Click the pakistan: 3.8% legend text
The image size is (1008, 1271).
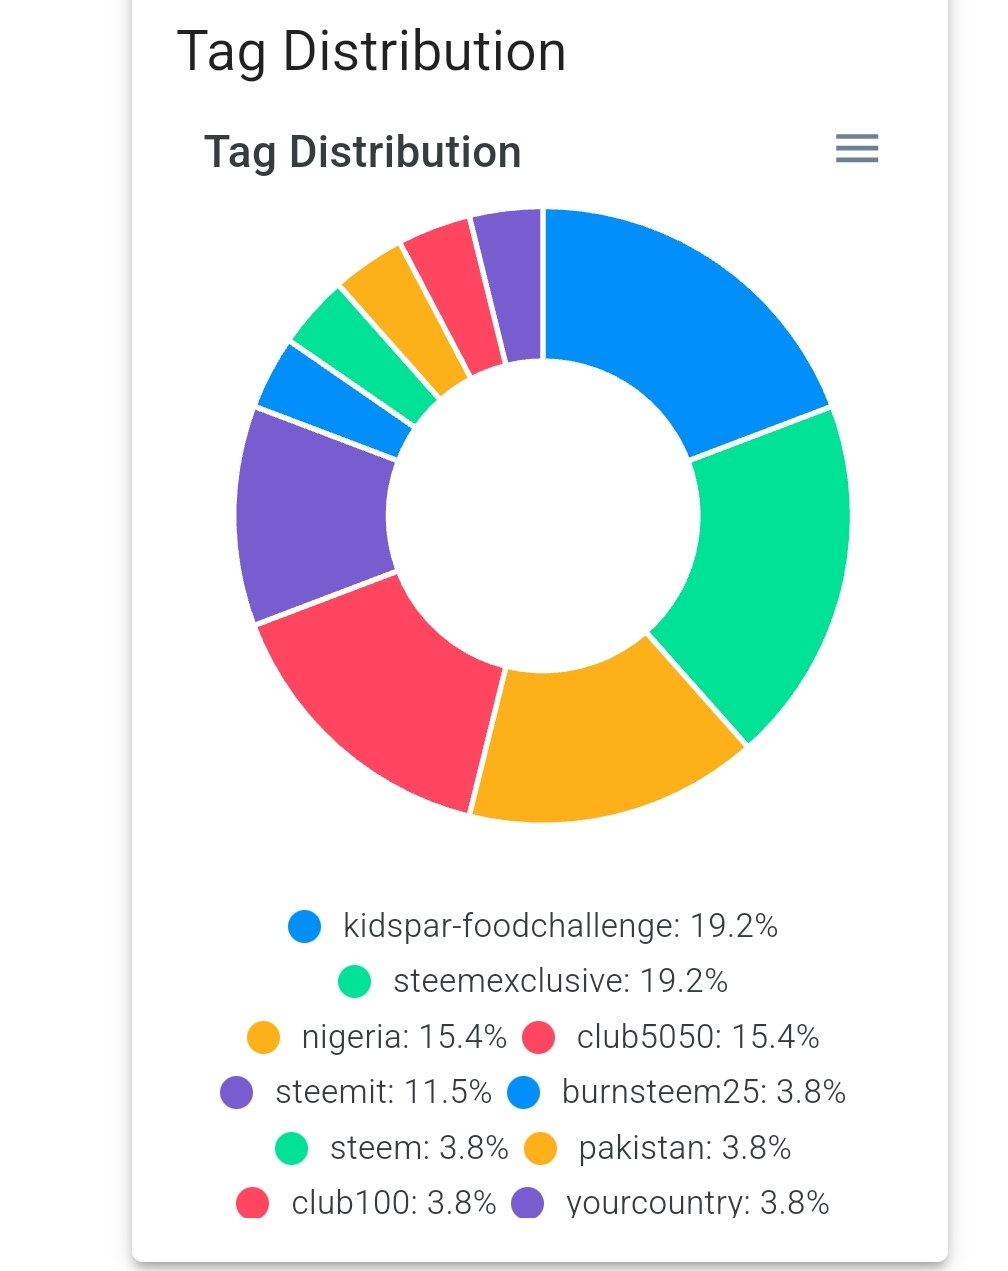coord(685,1148)
